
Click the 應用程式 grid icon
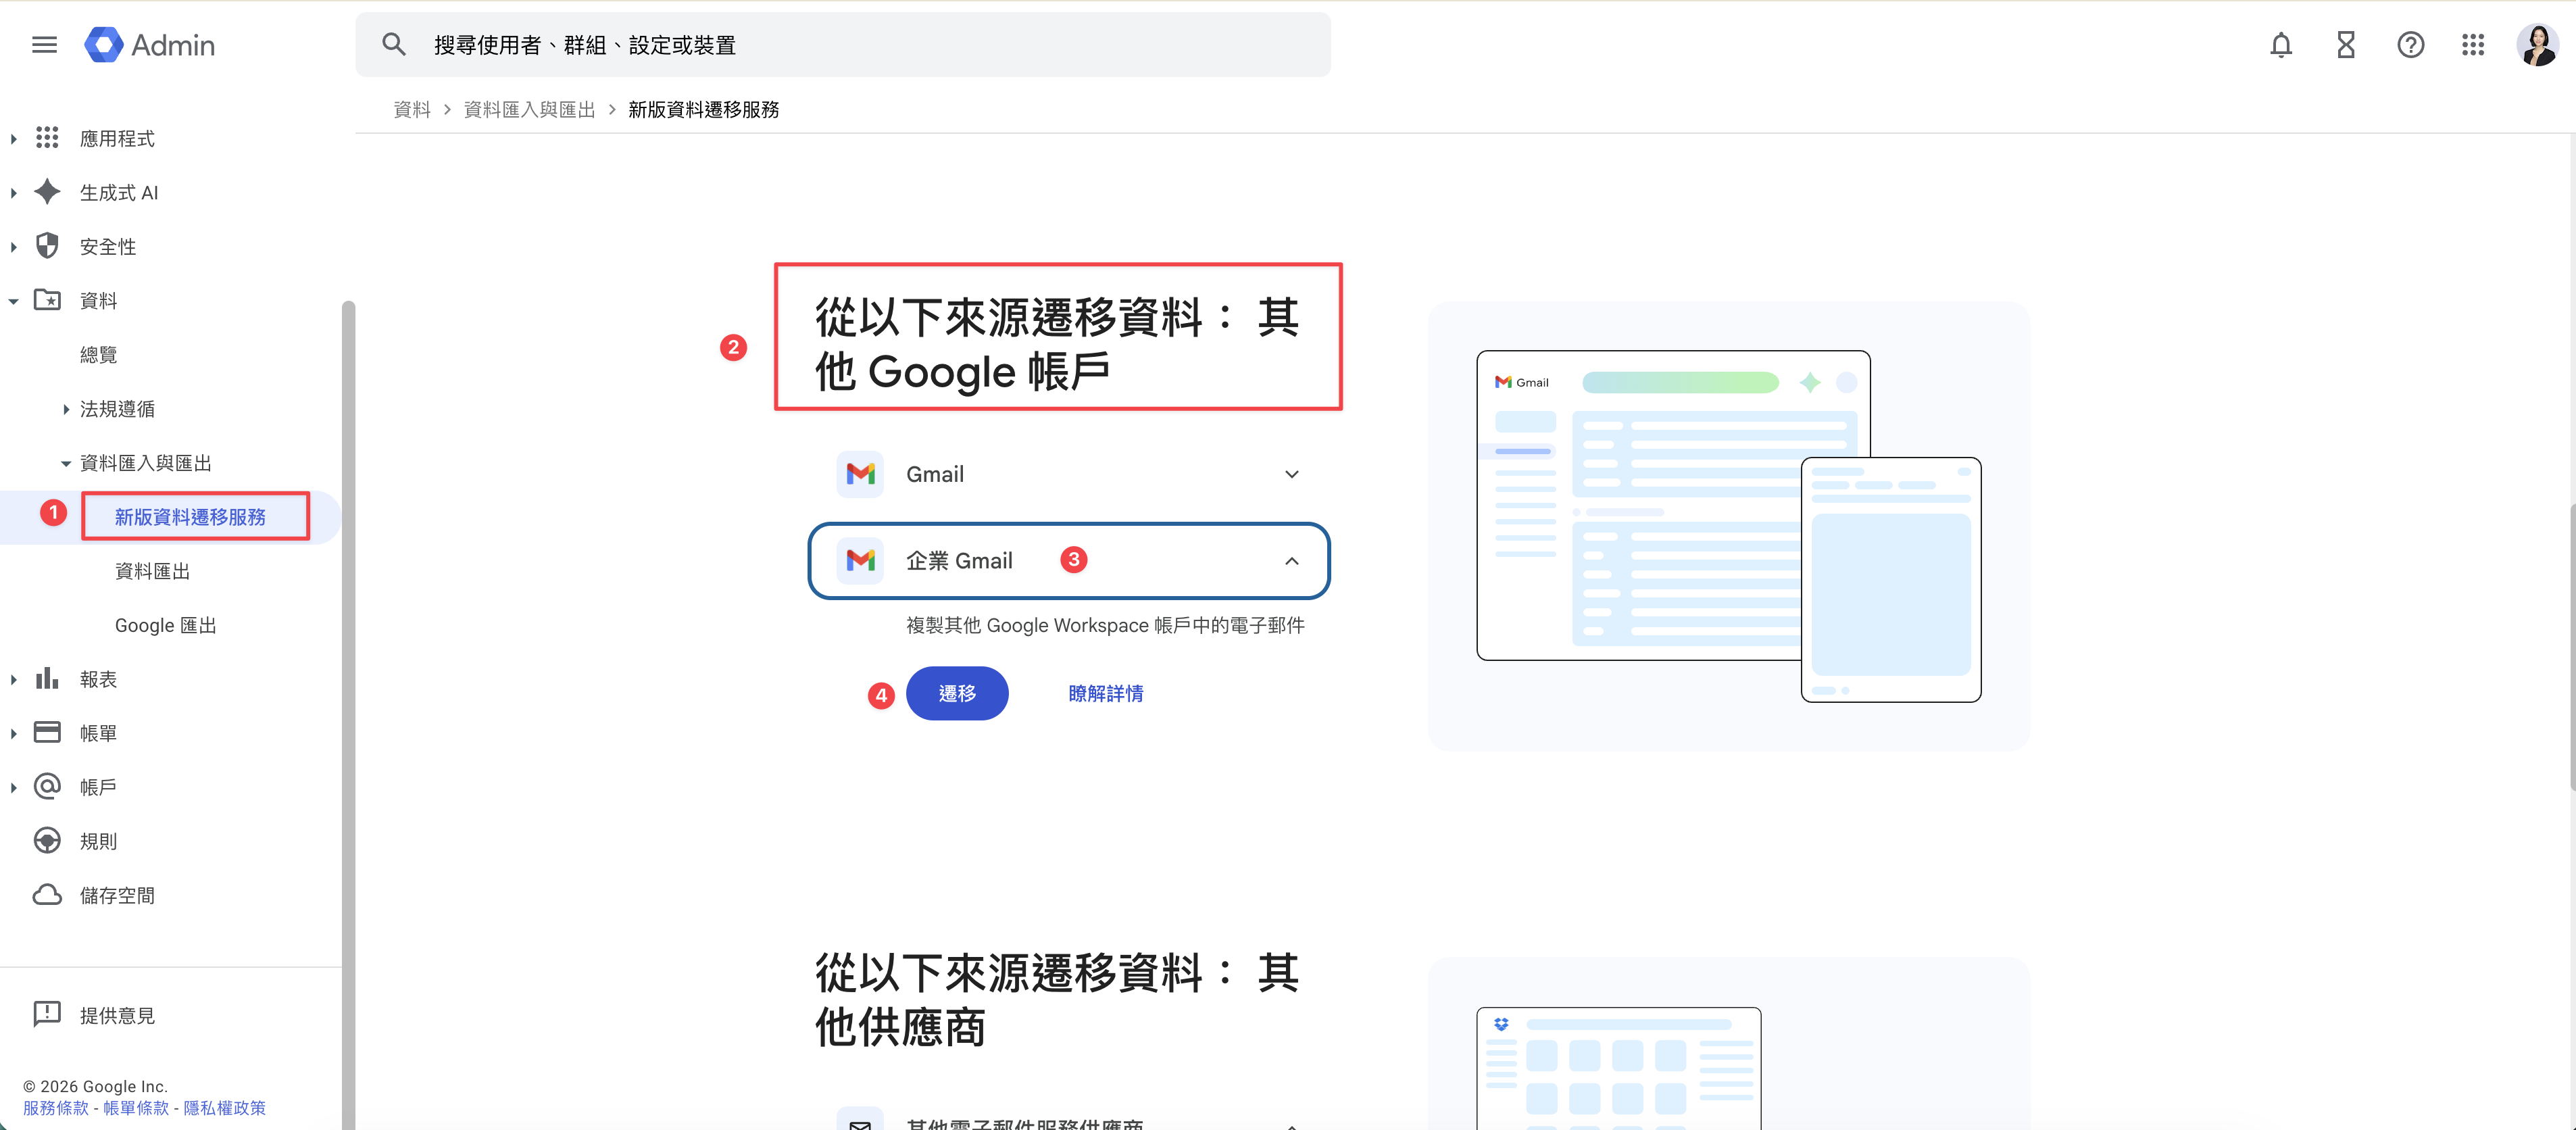pyautogui.click(x=47, y=138)
